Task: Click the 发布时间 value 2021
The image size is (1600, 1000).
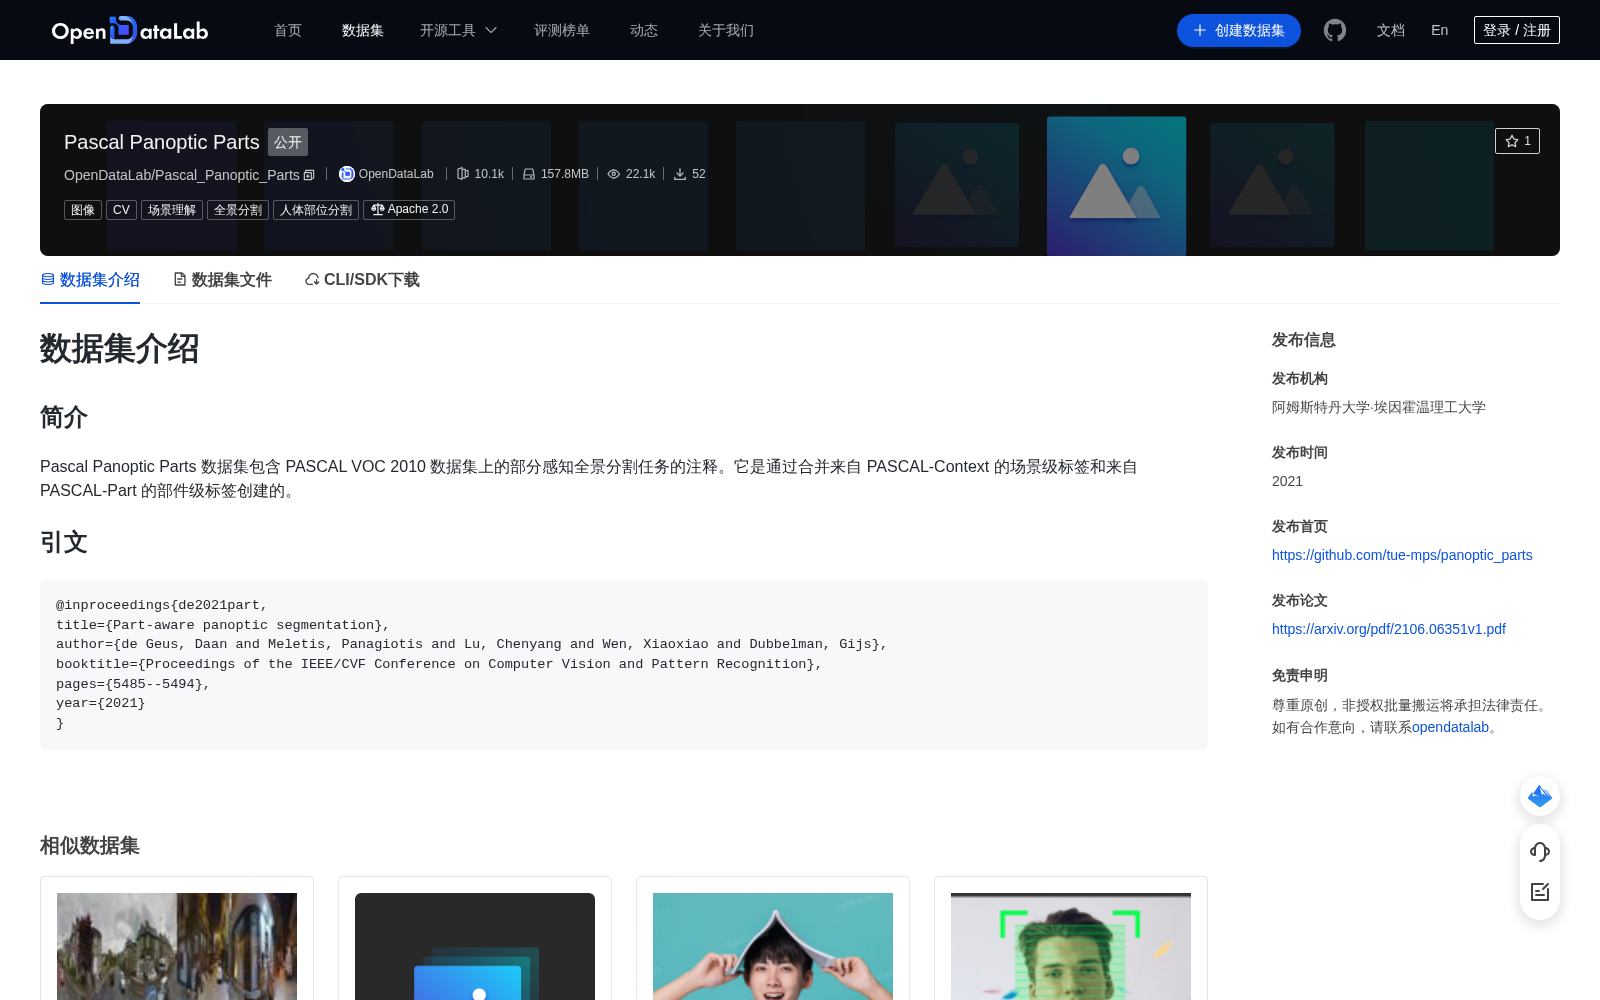Action: pos(1287,481)
